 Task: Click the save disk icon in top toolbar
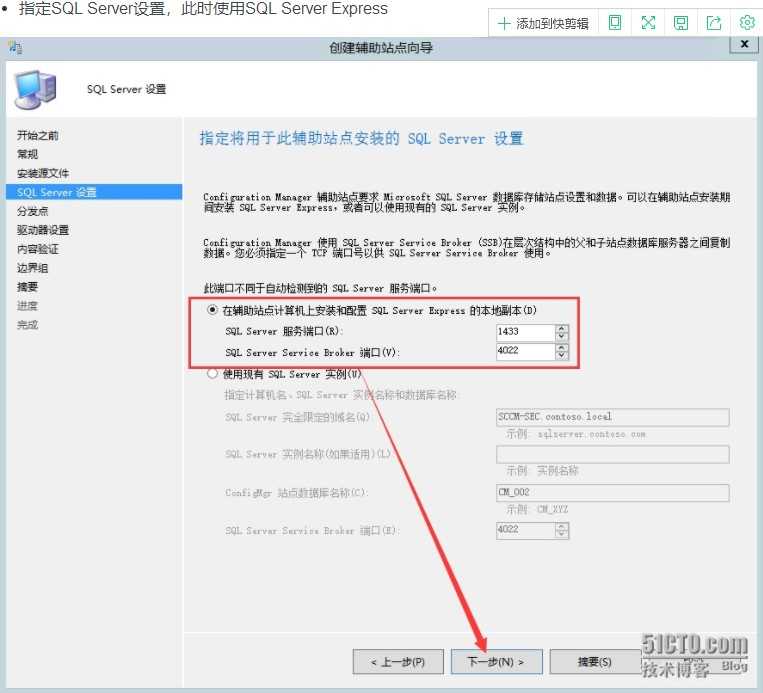(x=681, y=22)
